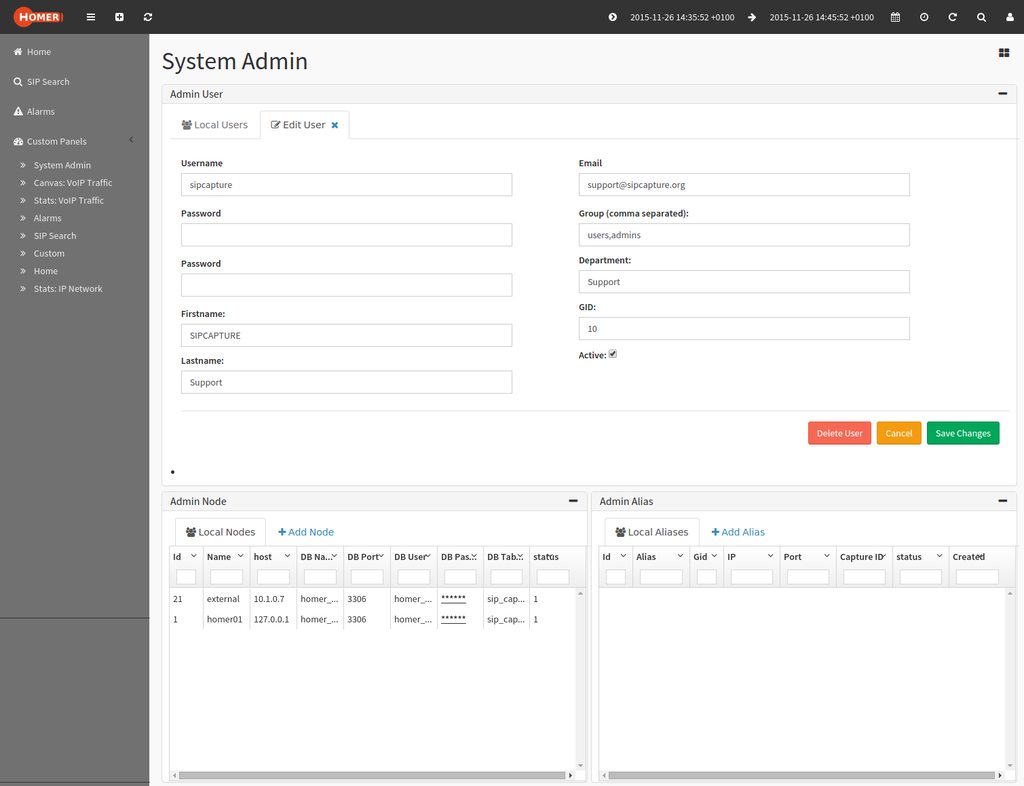Click the Add Node tab
1024x786 pixels.
pyautogui.click(x=306, y=532)
